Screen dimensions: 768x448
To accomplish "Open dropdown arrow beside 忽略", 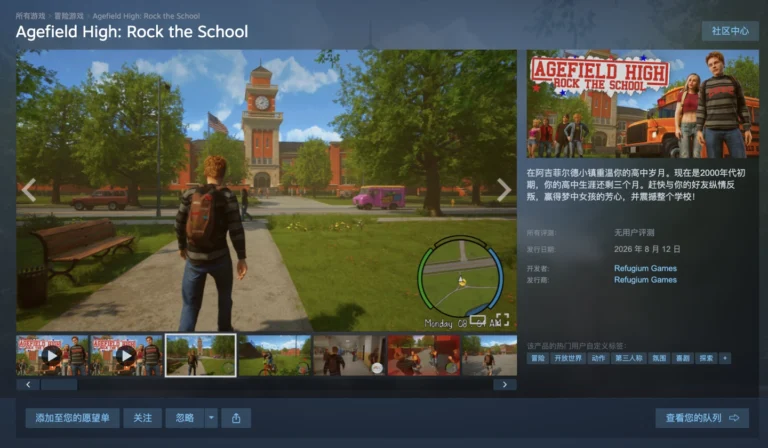I will click(x=211, y=418).
